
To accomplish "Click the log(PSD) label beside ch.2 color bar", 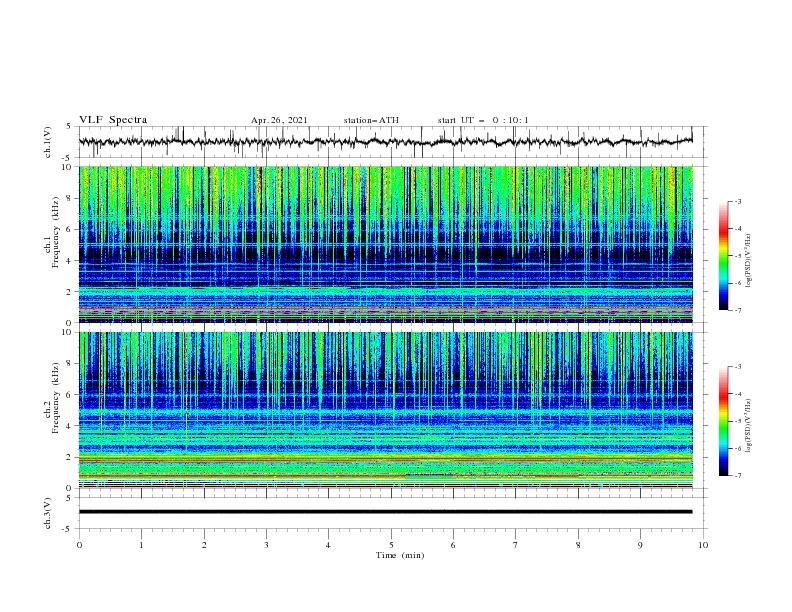I will [x=749, y=425].
